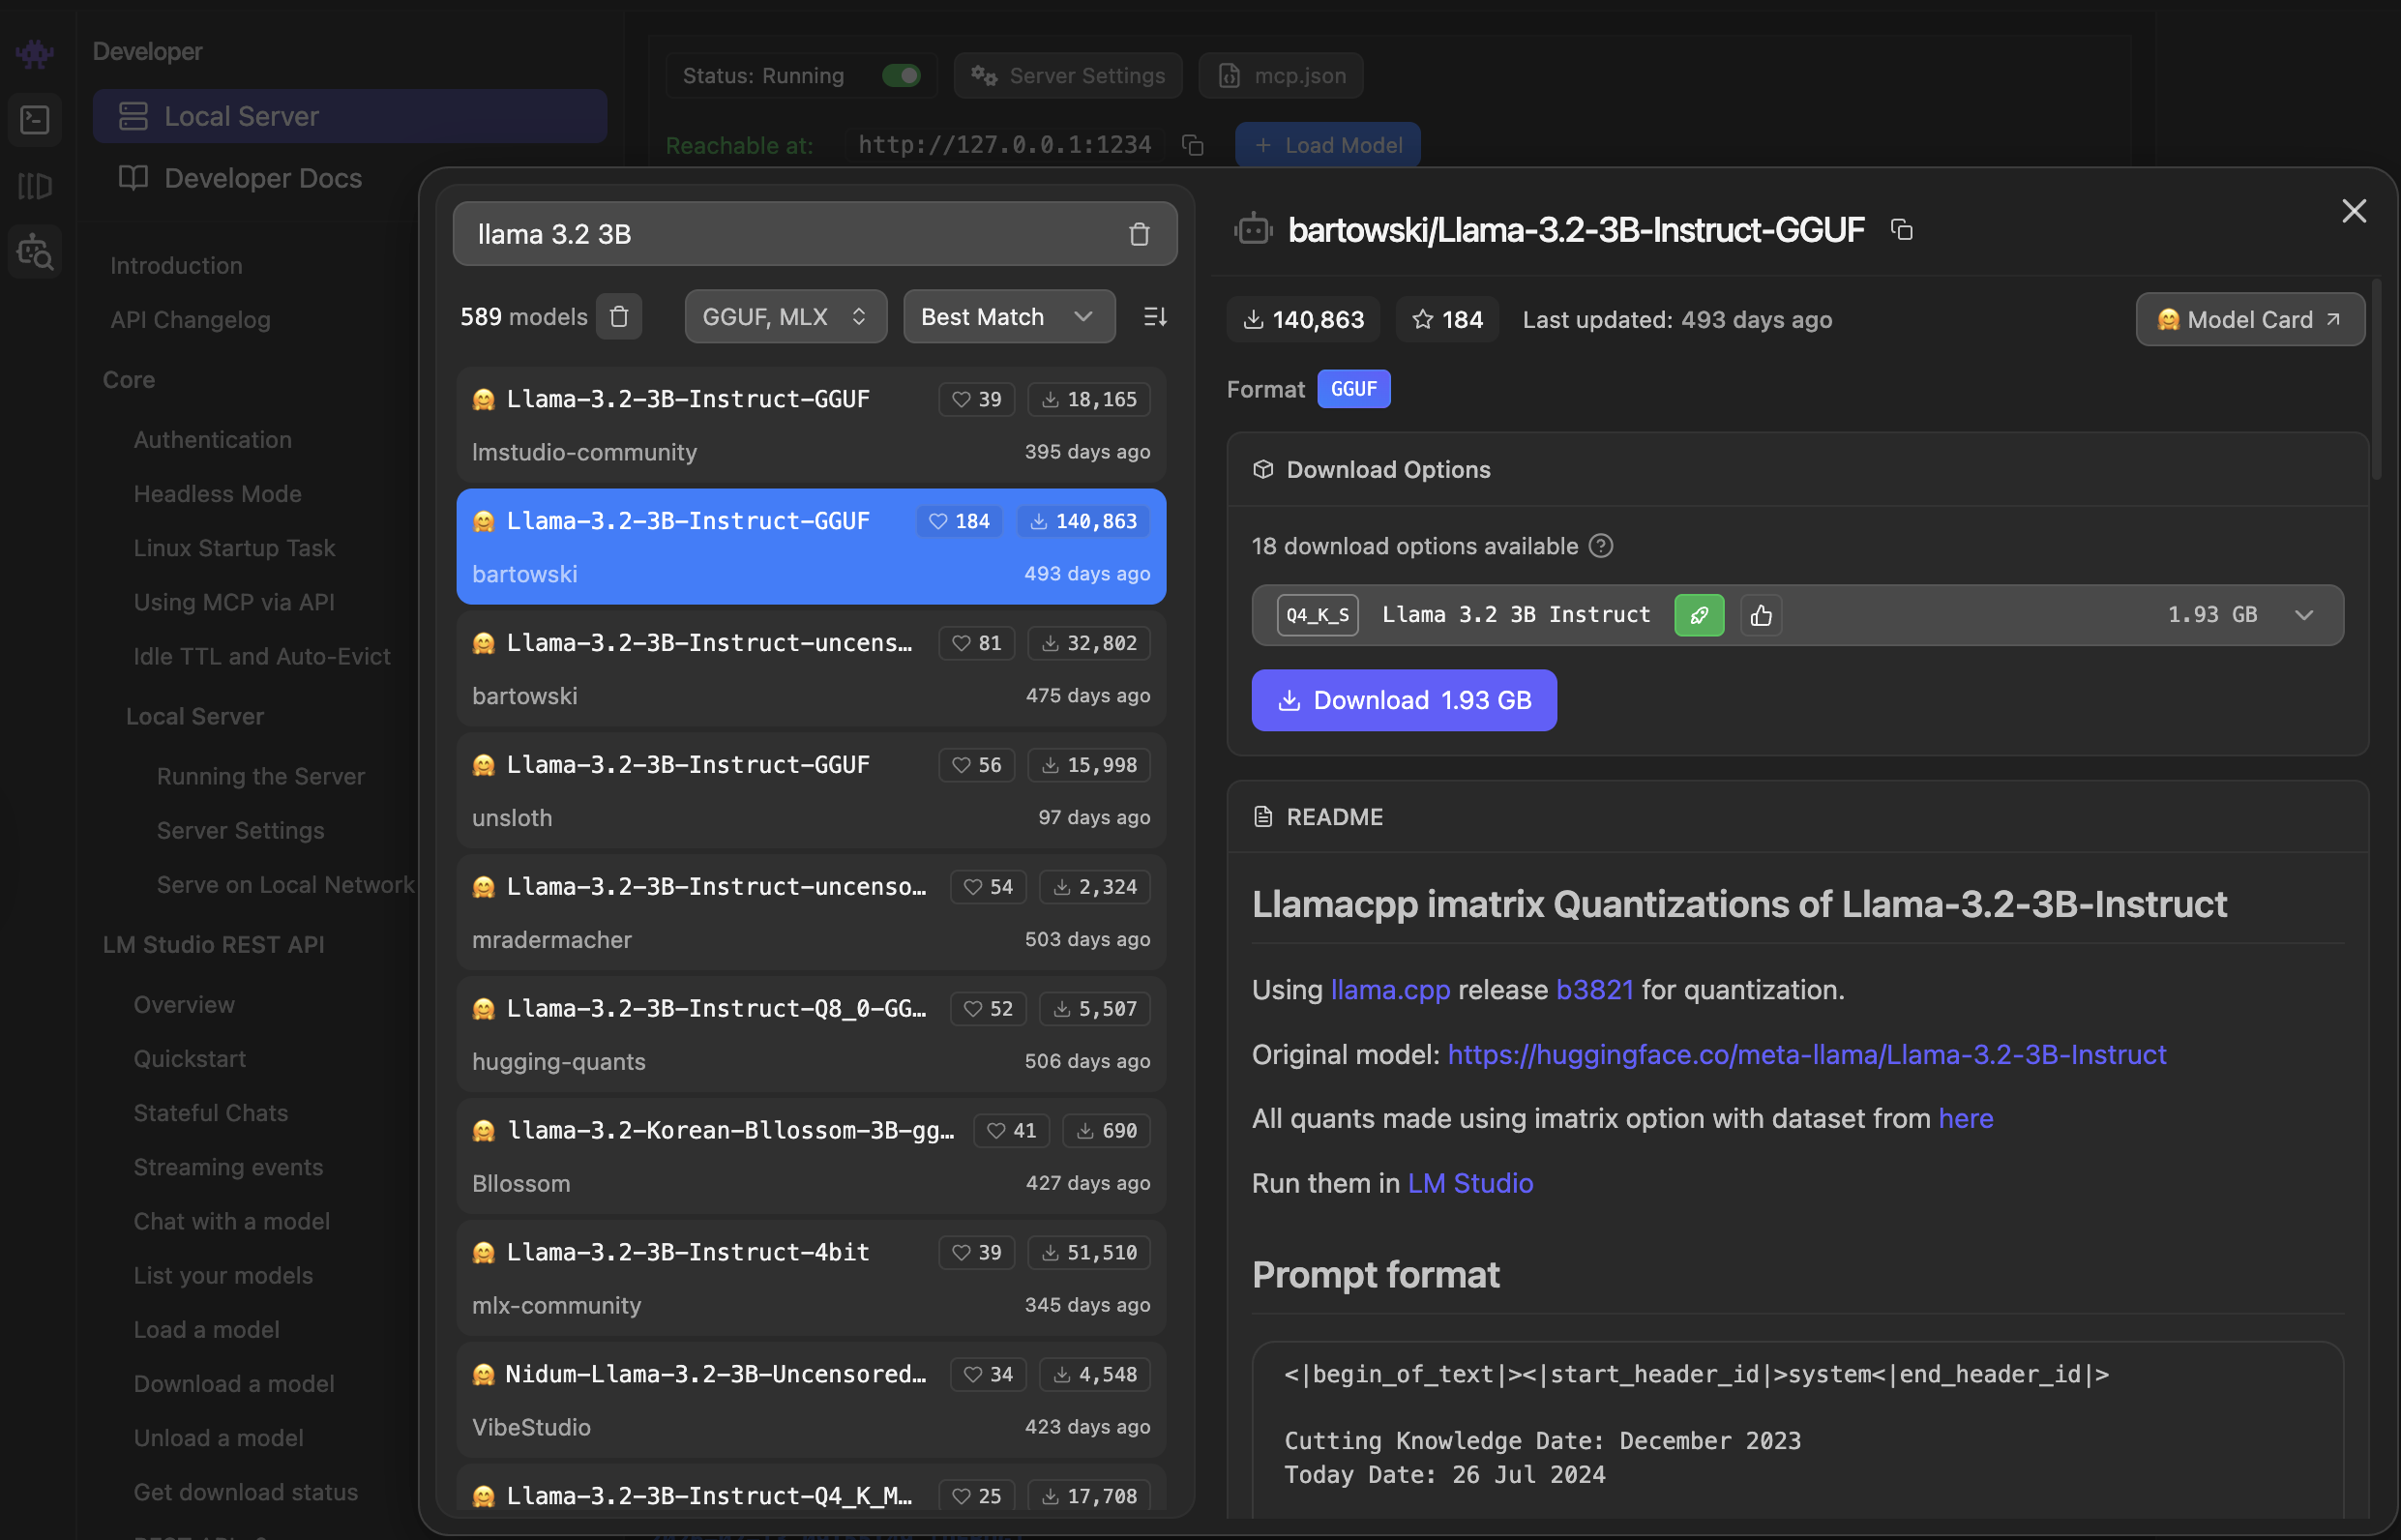This screenshot has width=2401, height=1540.
Task: Click the green rocket icon on Q4_K_S row
Action: pos(1698,615)
